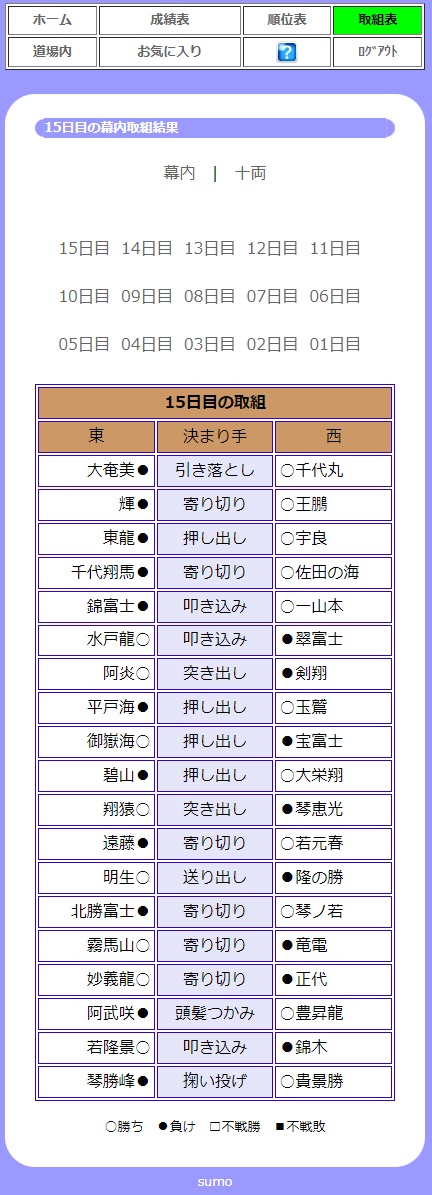Open the 成績表 menu tab
432x1195 pixels.
click(x=170, y=21)
